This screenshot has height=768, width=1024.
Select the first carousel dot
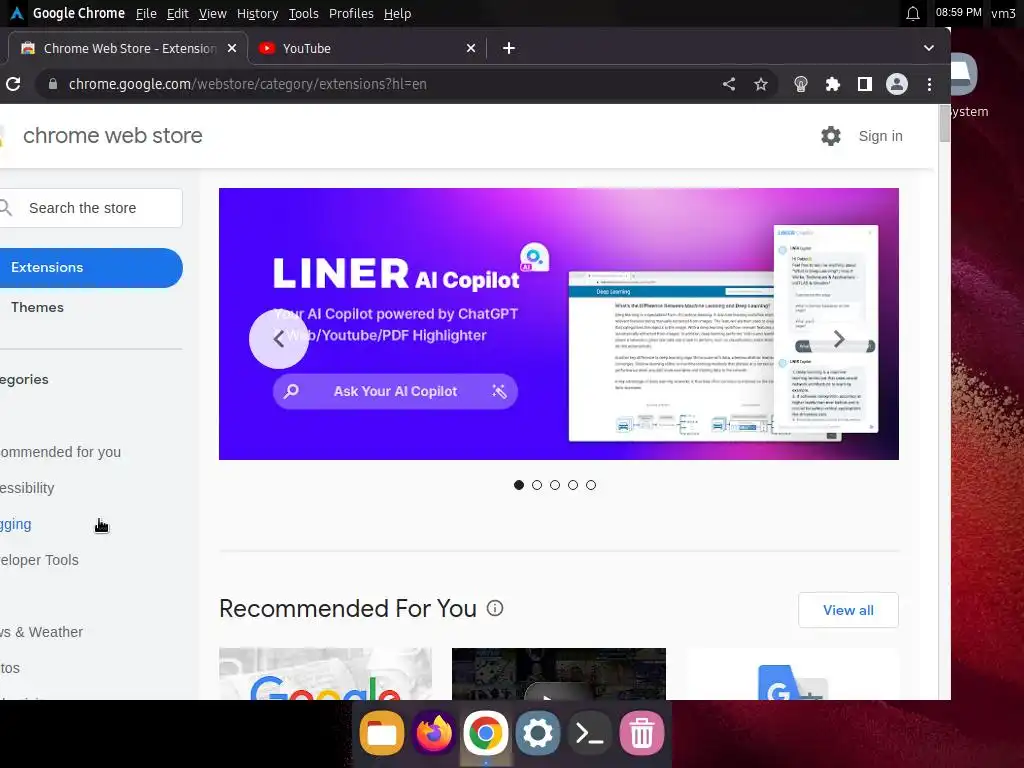(x=519, y=485)
